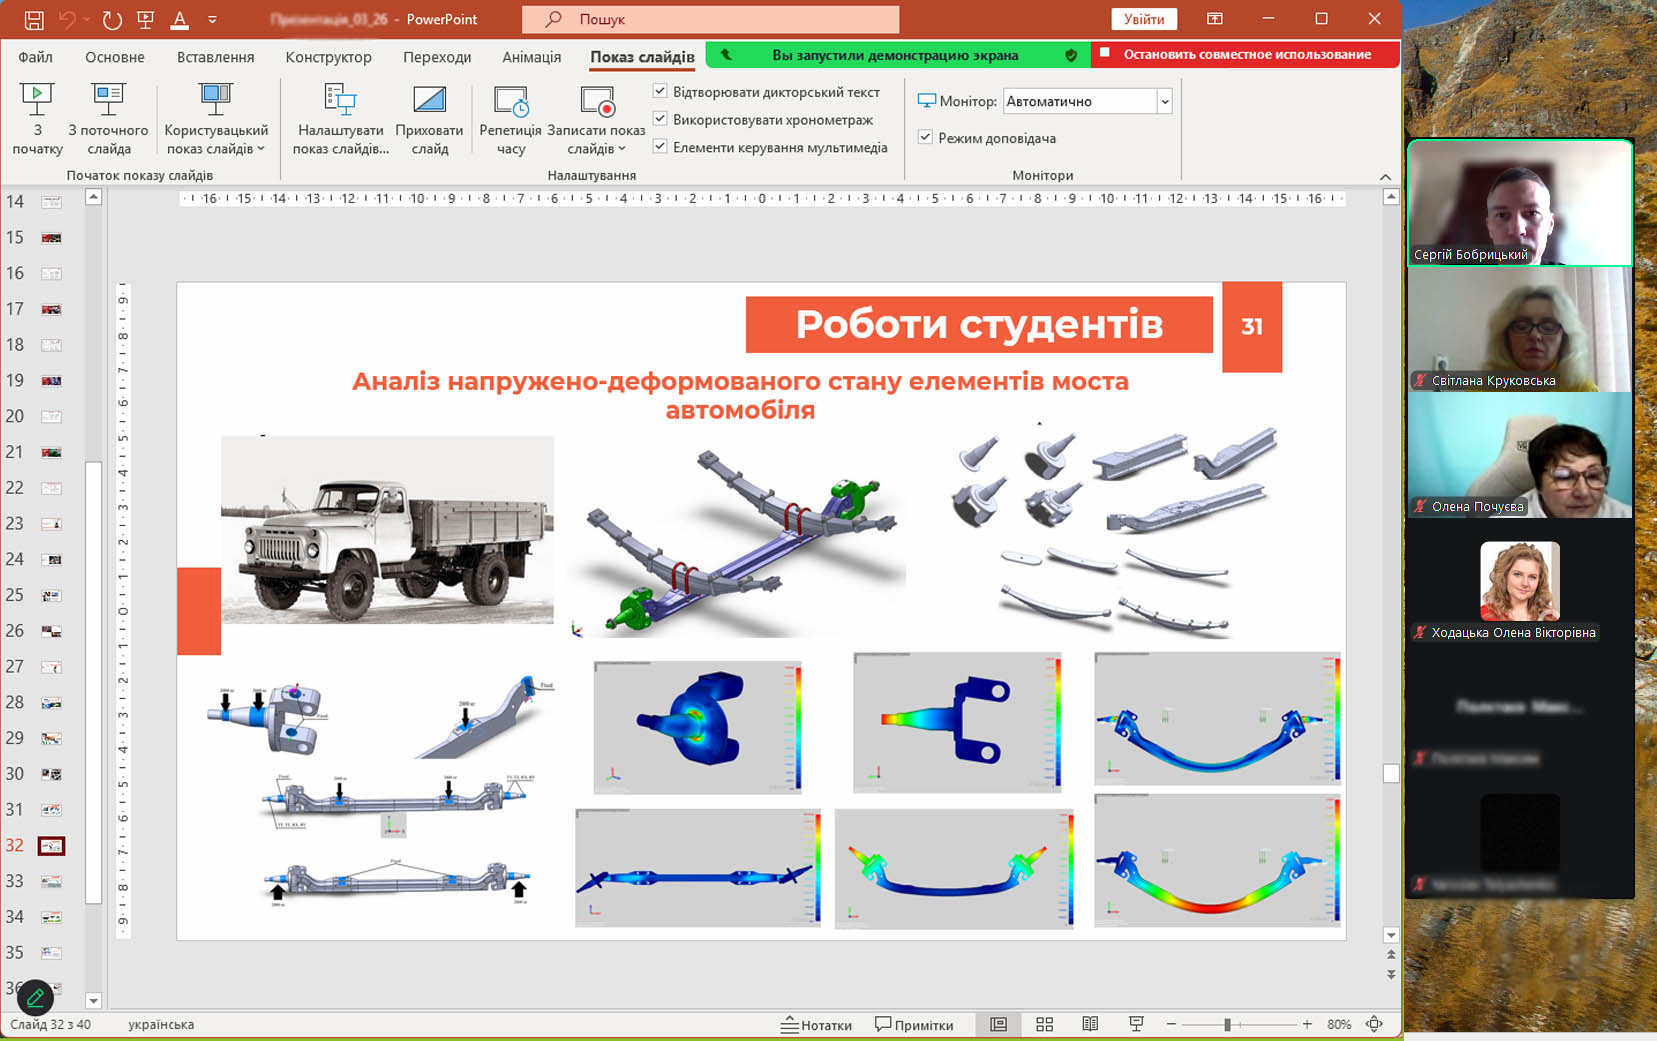Open the Вставлення ribbon tab
1657x1041 pixels.
215,57
